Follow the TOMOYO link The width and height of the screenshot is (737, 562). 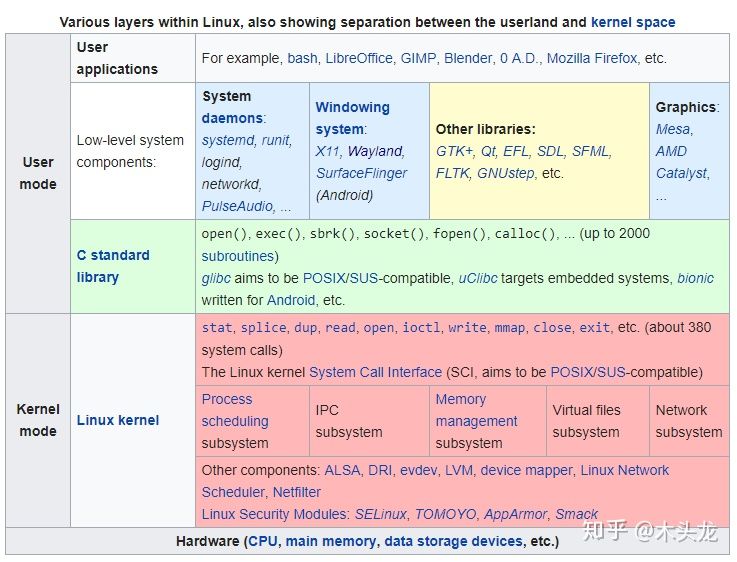[x=445, y=514]
